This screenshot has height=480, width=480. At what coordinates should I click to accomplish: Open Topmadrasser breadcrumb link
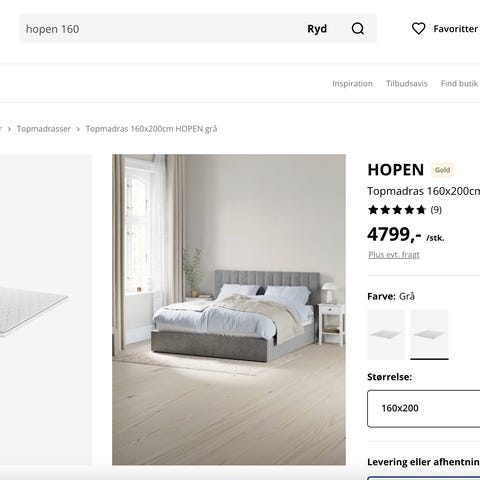[44, 129]
